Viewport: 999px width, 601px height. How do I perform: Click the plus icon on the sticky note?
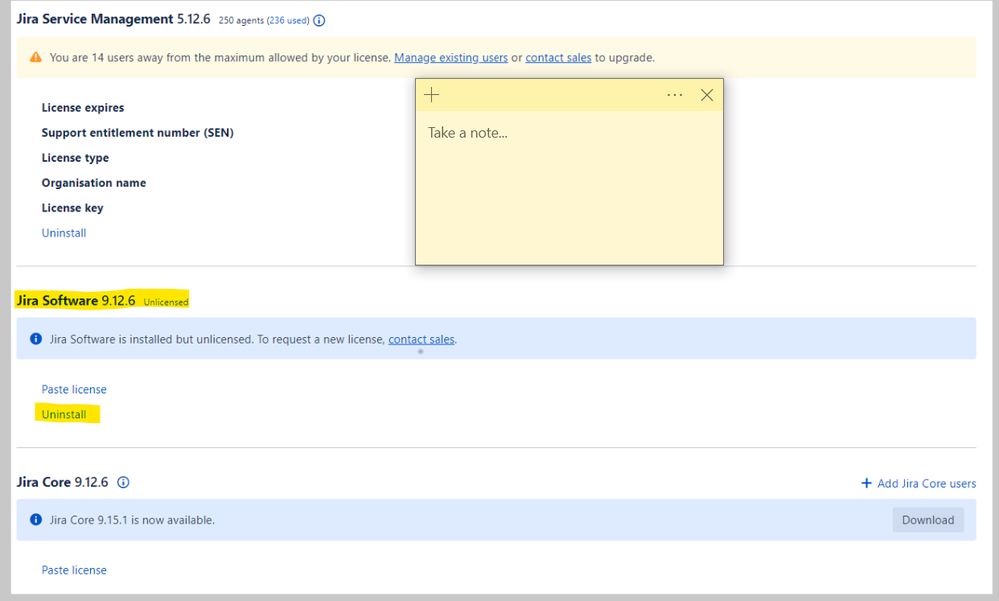click(x=431, y=95)
